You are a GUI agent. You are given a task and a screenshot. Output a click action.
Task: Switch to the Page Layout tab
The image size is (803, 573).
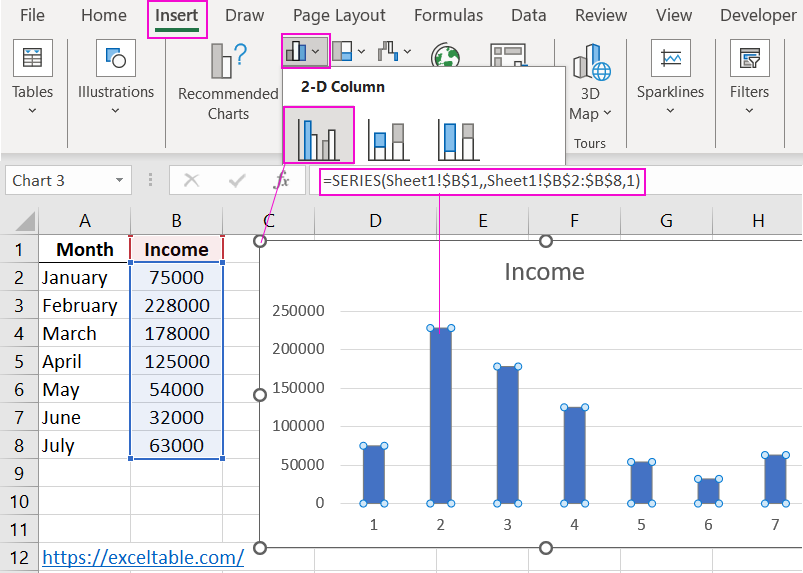[x=339, y=15]
